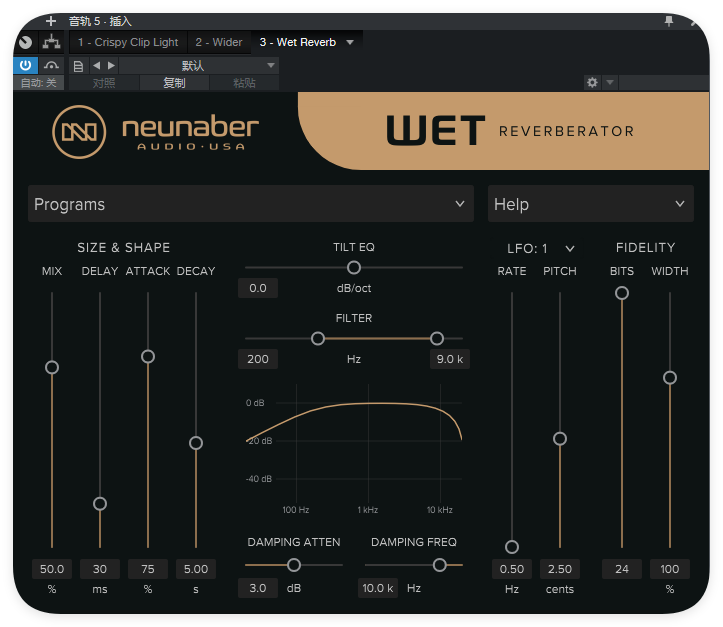
Task: Click the frequency response curve graph
Action: tap(354, 447)
